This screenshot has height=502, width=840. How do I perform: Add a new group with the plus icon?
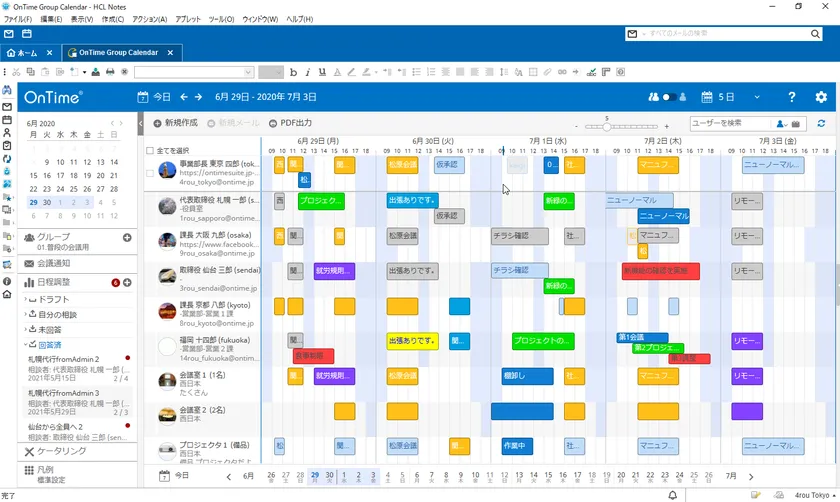tap(127, 237)
